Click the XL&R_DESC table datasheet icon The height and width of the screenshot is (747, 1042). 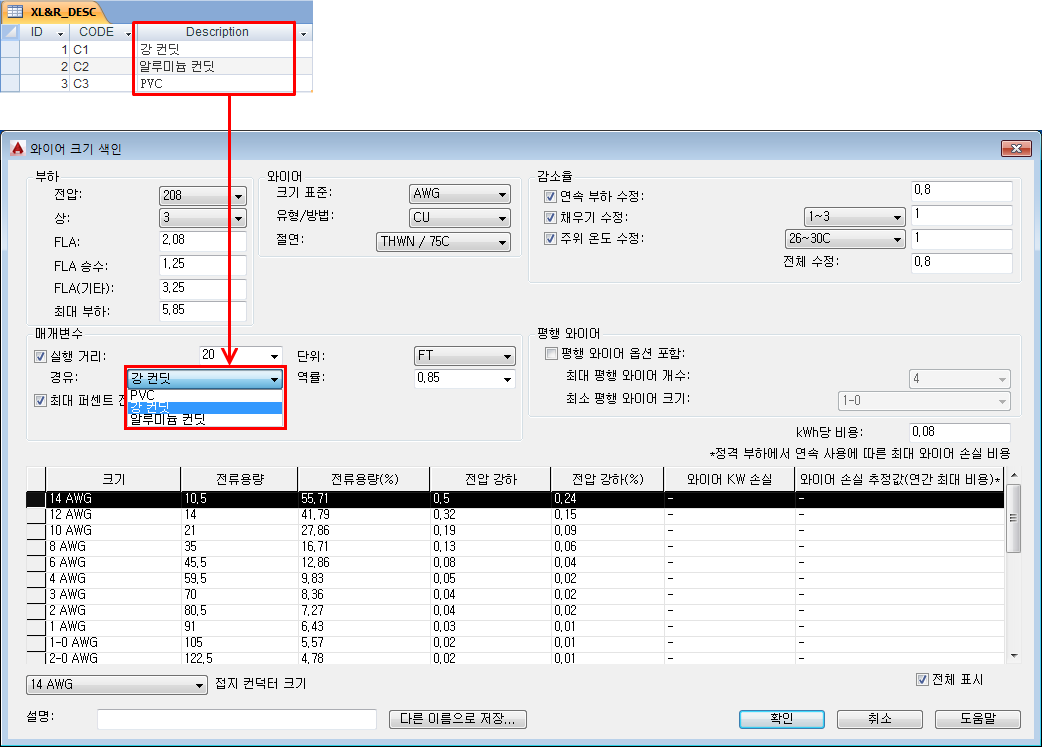(15, 11)
